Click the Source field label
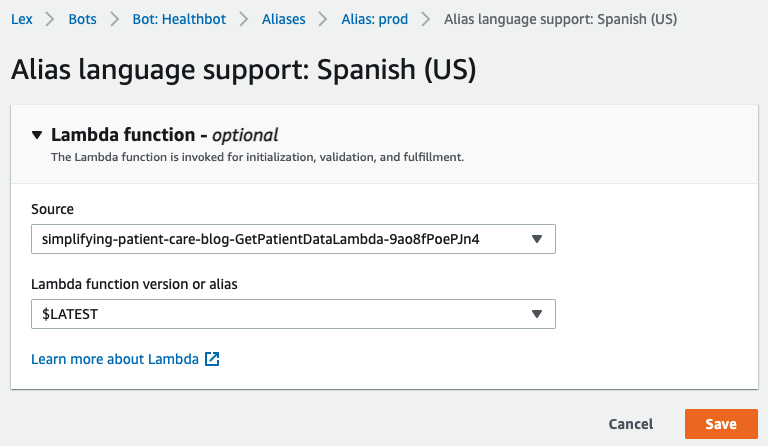 [52, 209]
